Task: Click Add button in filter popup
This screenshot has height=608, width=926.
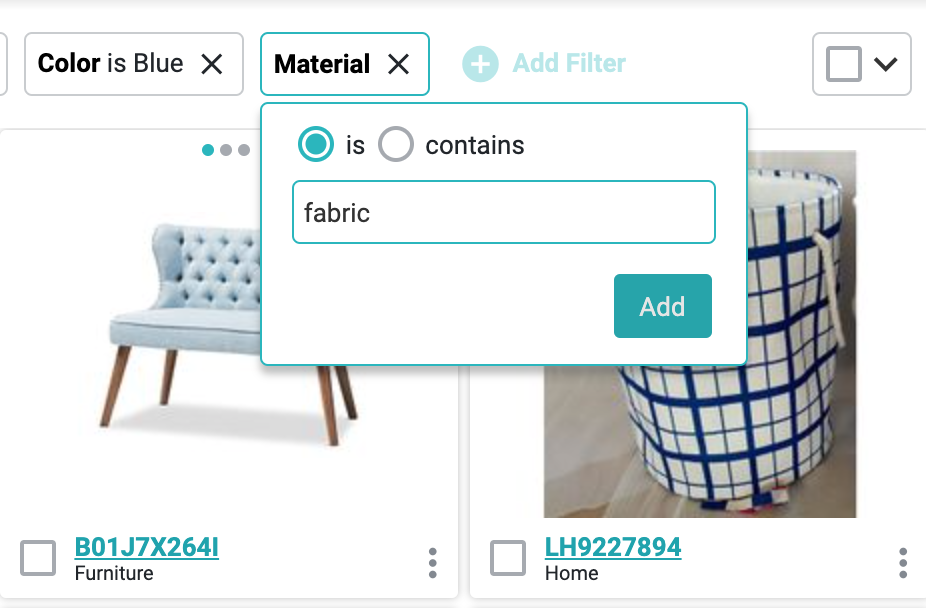Action: (662, 306)
